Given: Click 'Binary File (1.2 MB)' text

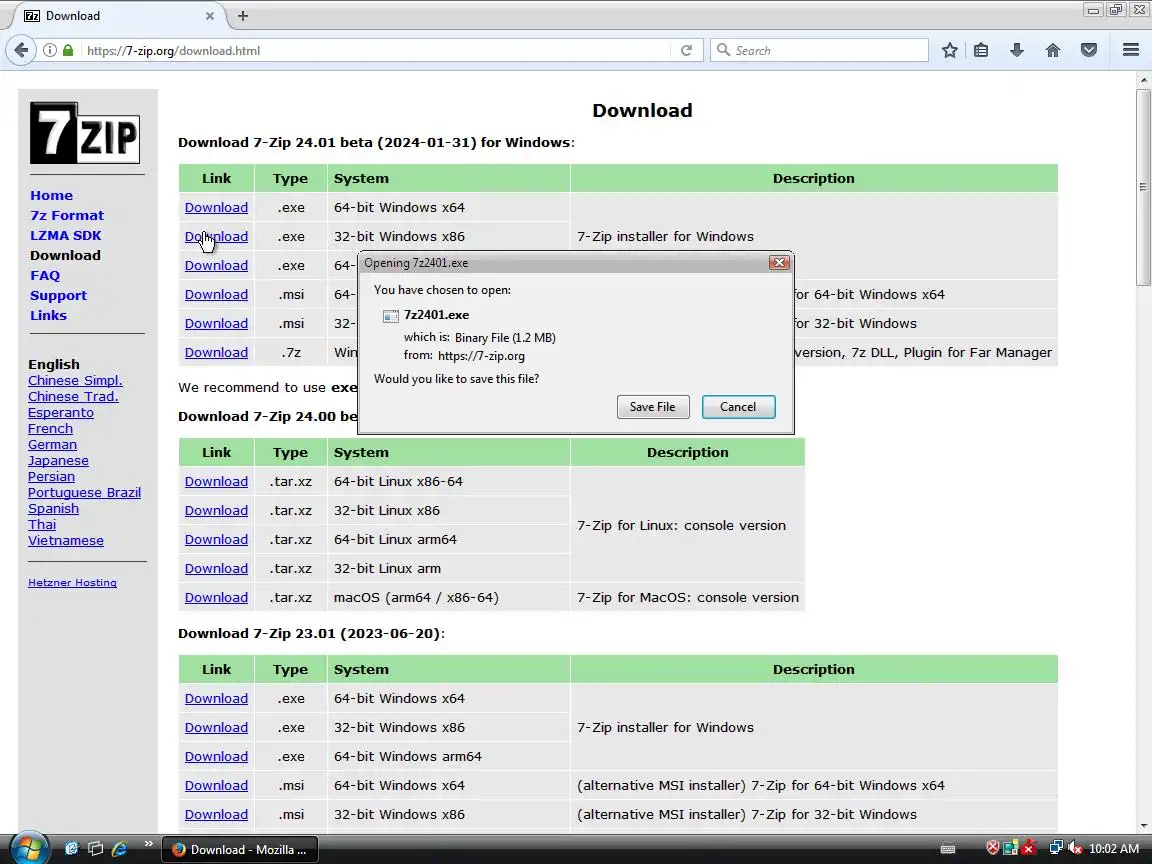Looking at the screenshot, I should click(505, 337).
